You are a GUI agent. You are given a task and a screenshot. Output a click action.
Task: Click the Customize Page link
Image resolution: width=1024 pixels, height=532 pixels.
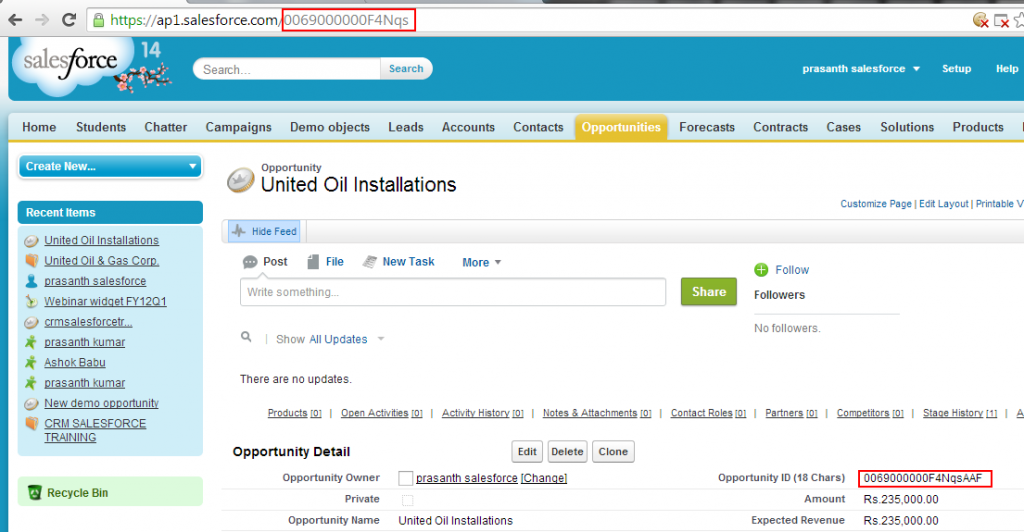pos(876,204)
